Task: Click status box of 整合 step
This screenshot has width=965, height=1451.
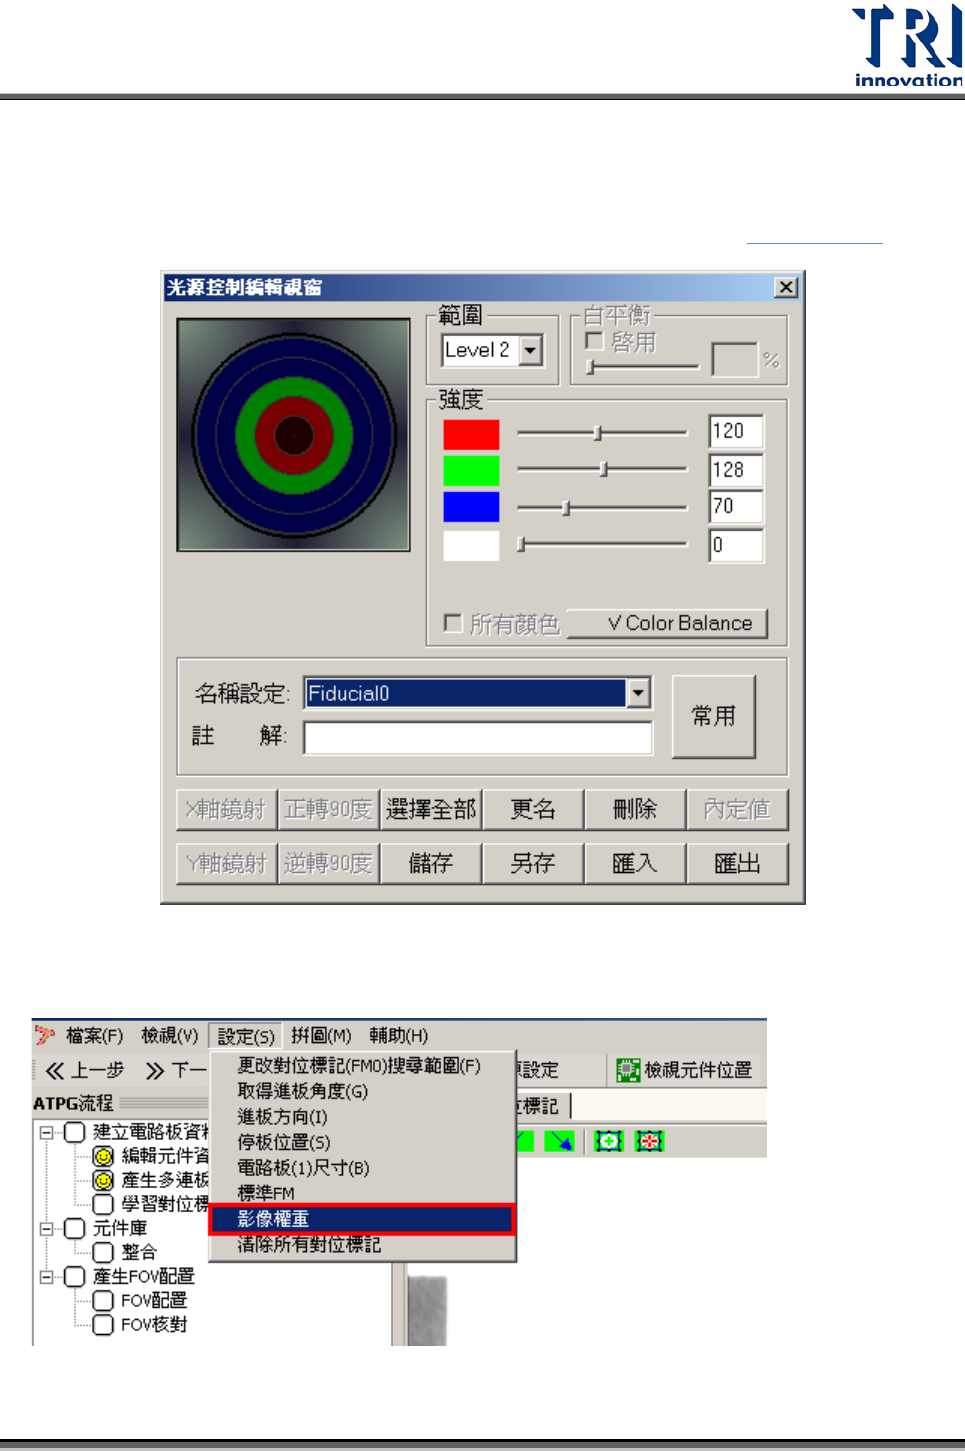Action: pos(103,1252)
